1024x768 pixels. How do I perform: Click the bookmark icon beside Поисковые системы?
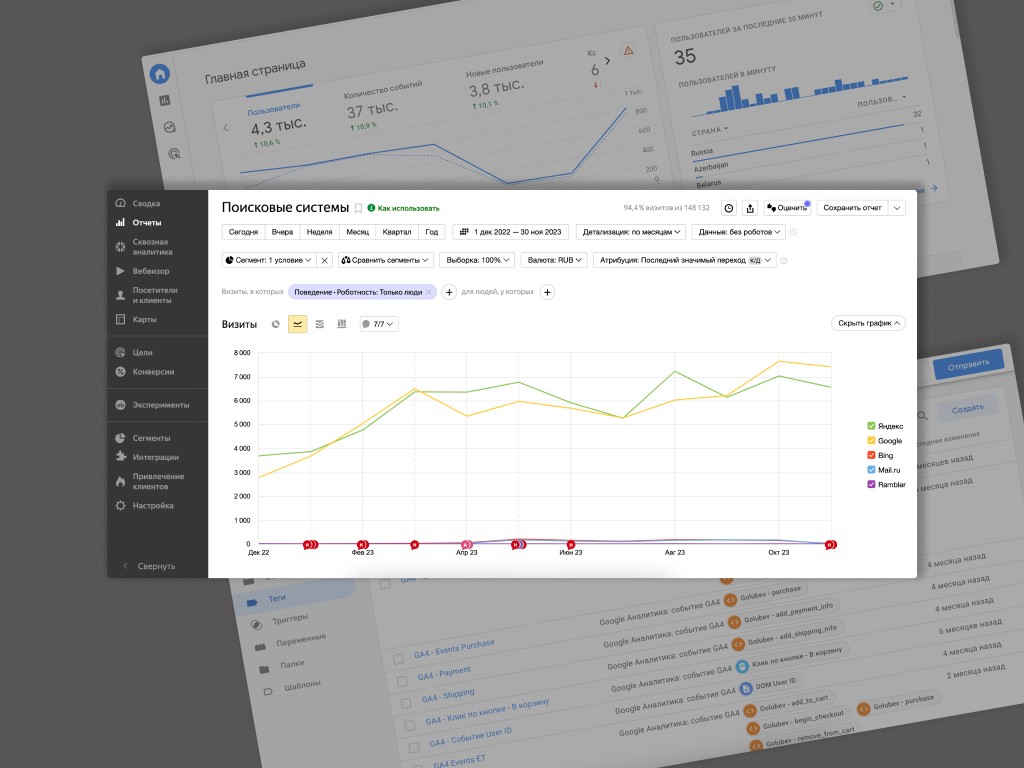[358, 208]
